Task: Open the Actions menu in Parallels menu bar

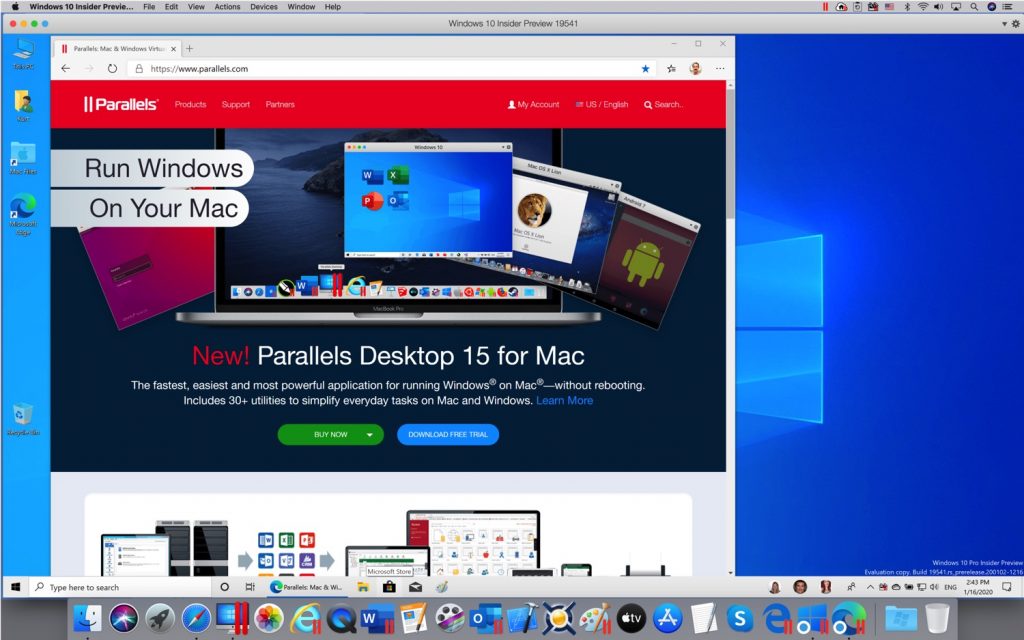Action: [x=226, y=7]
